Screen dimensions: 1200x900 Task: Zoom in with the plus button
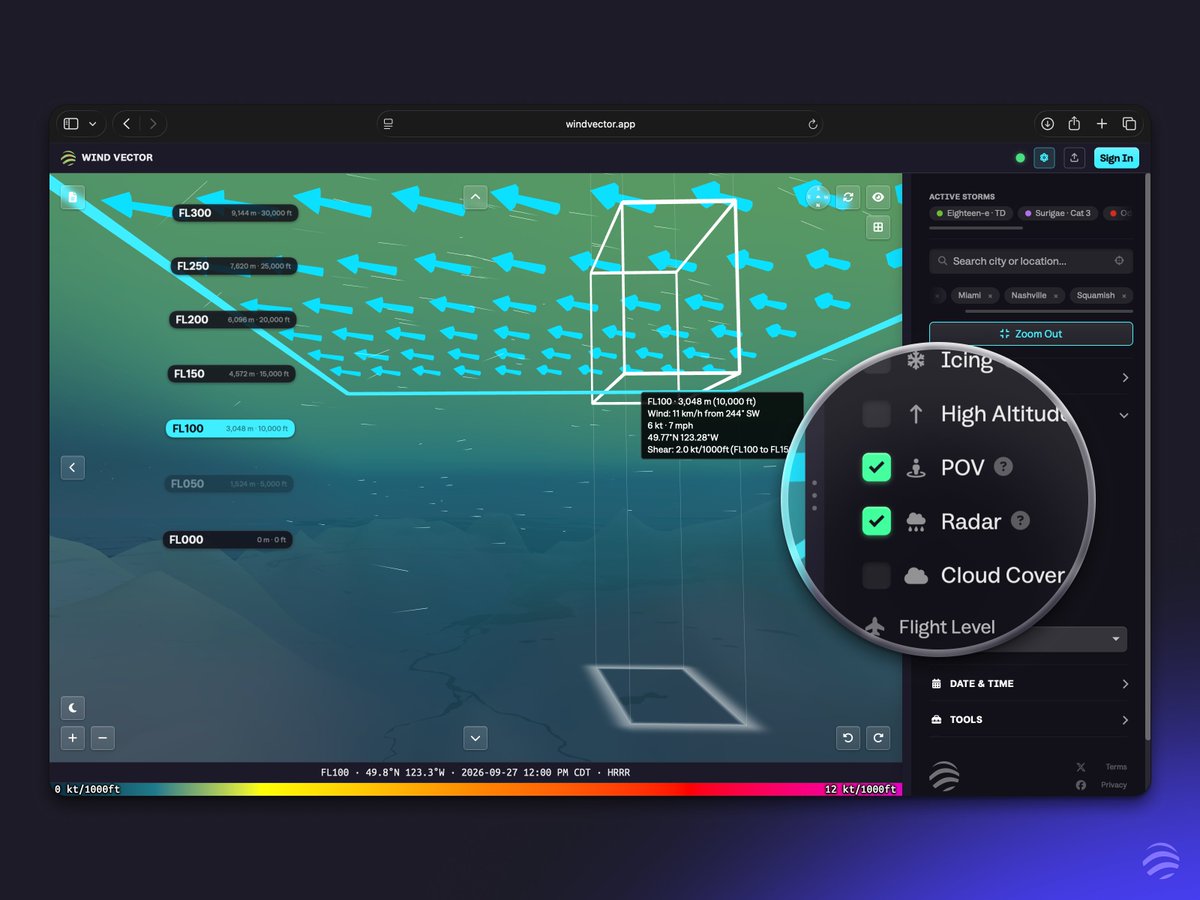(x=73, y=739)
